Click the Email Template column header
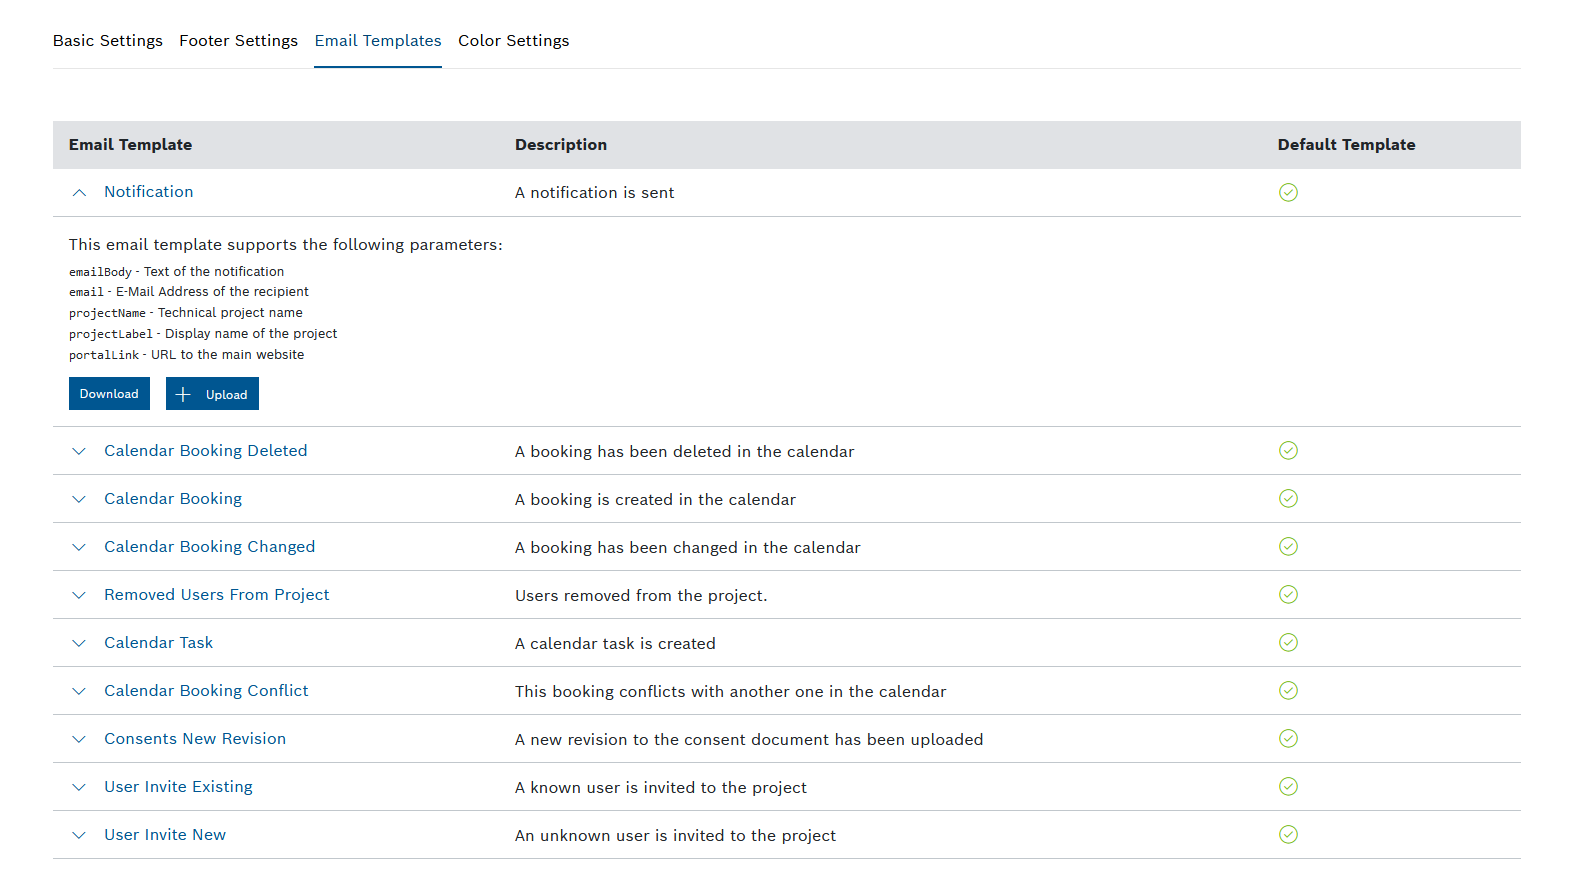1572x885 pixels. pyautogui.click(x=130, y=145)
